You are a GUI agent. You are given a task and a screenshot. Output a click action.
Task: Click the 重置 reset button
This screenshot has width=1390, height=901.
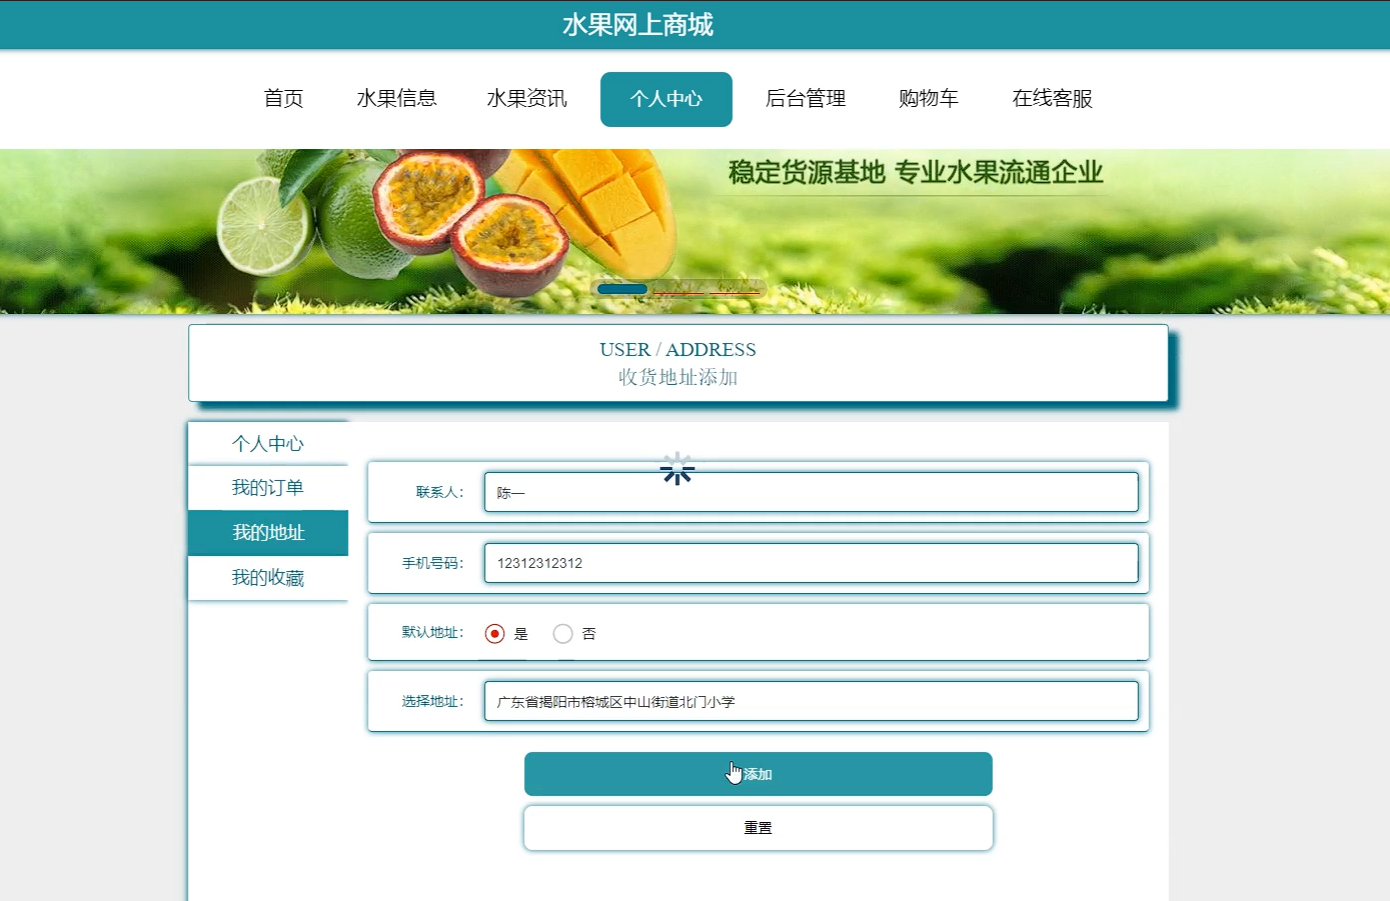pyautogui.click(x=757, y=827)
